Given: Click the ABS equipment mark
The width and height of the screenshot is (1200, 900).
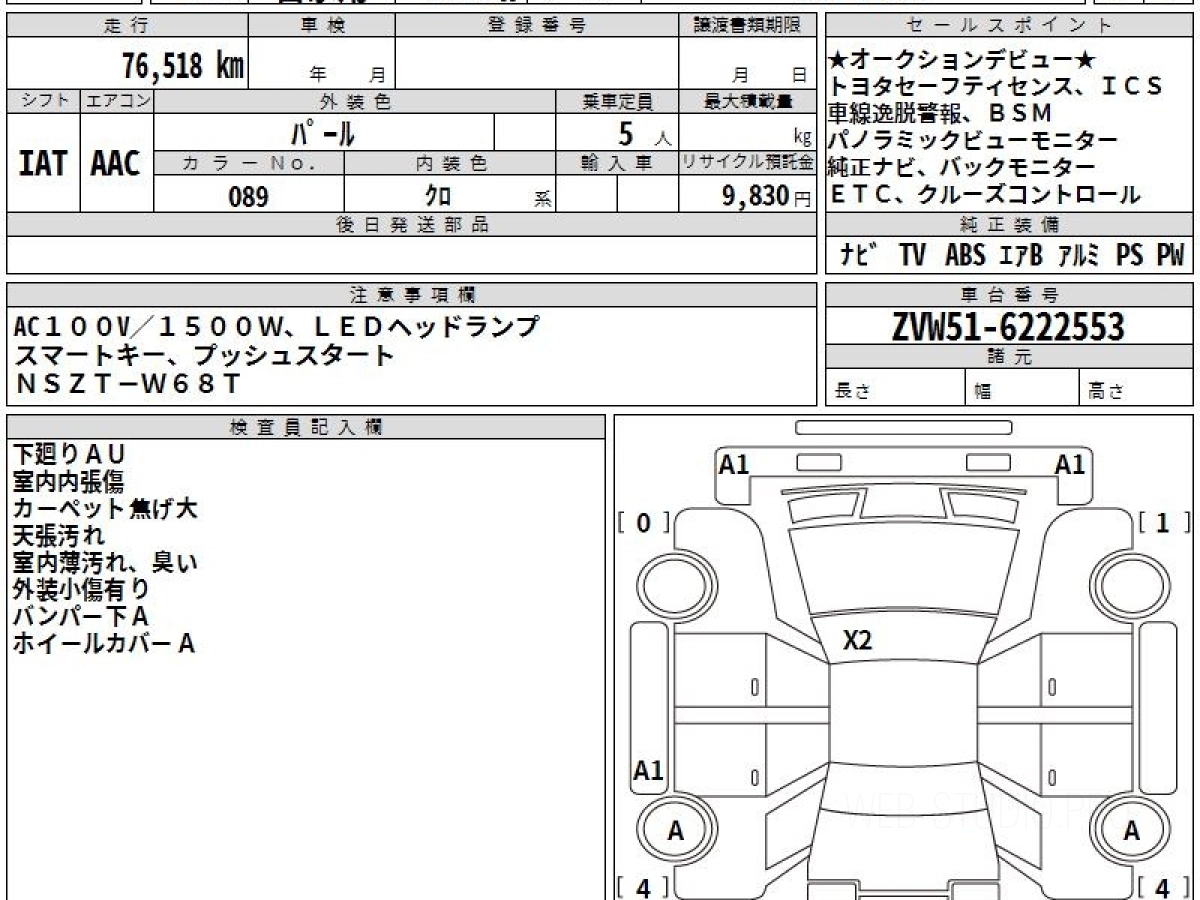Looking at the screenshot, I should (964, 256).
